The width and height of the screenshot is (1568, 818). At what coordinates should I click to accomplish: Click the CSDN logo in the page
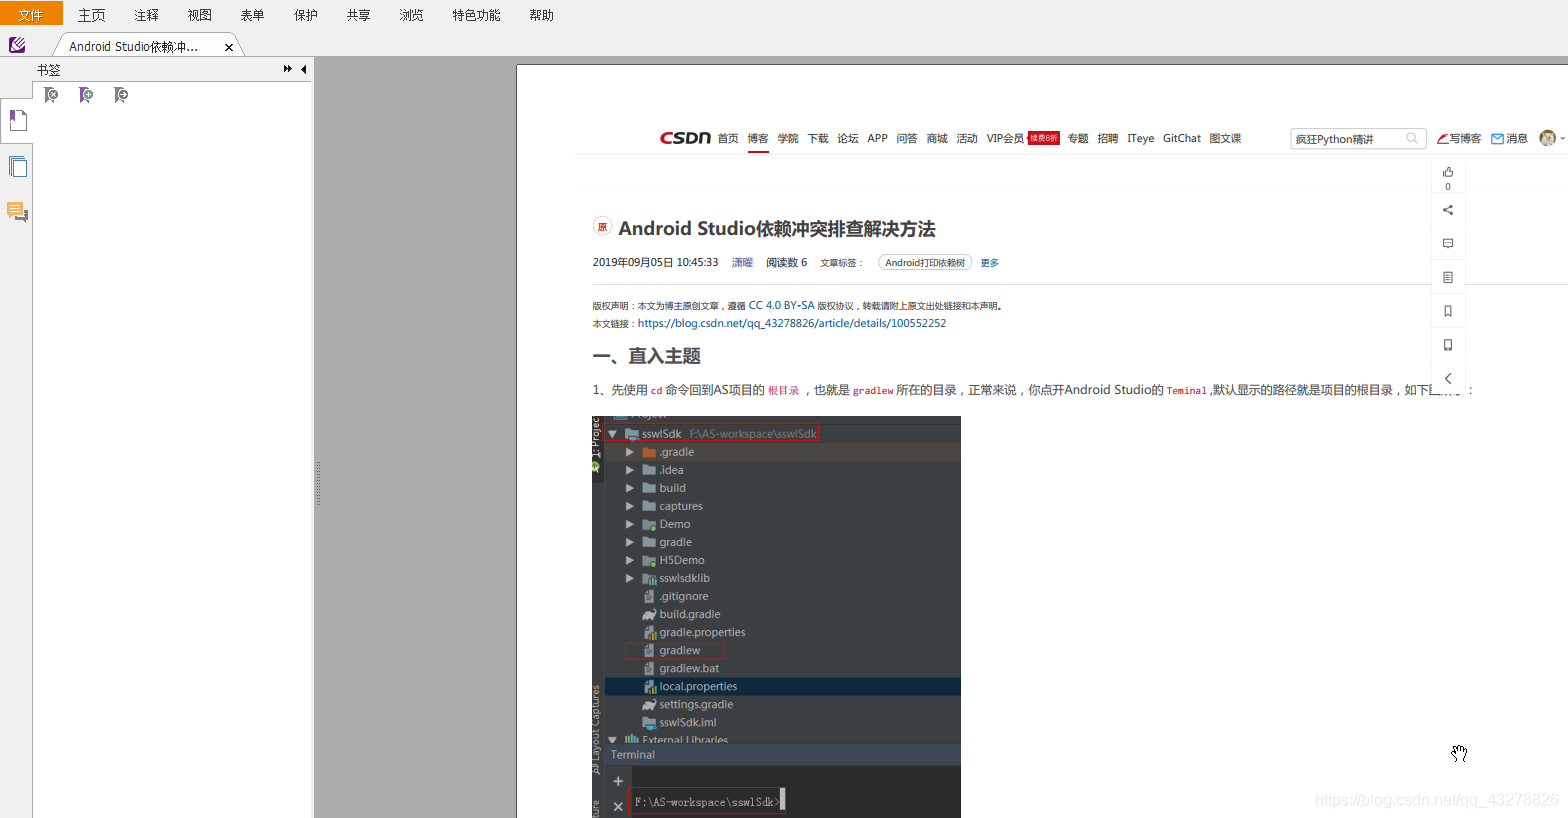pos(685,138)
